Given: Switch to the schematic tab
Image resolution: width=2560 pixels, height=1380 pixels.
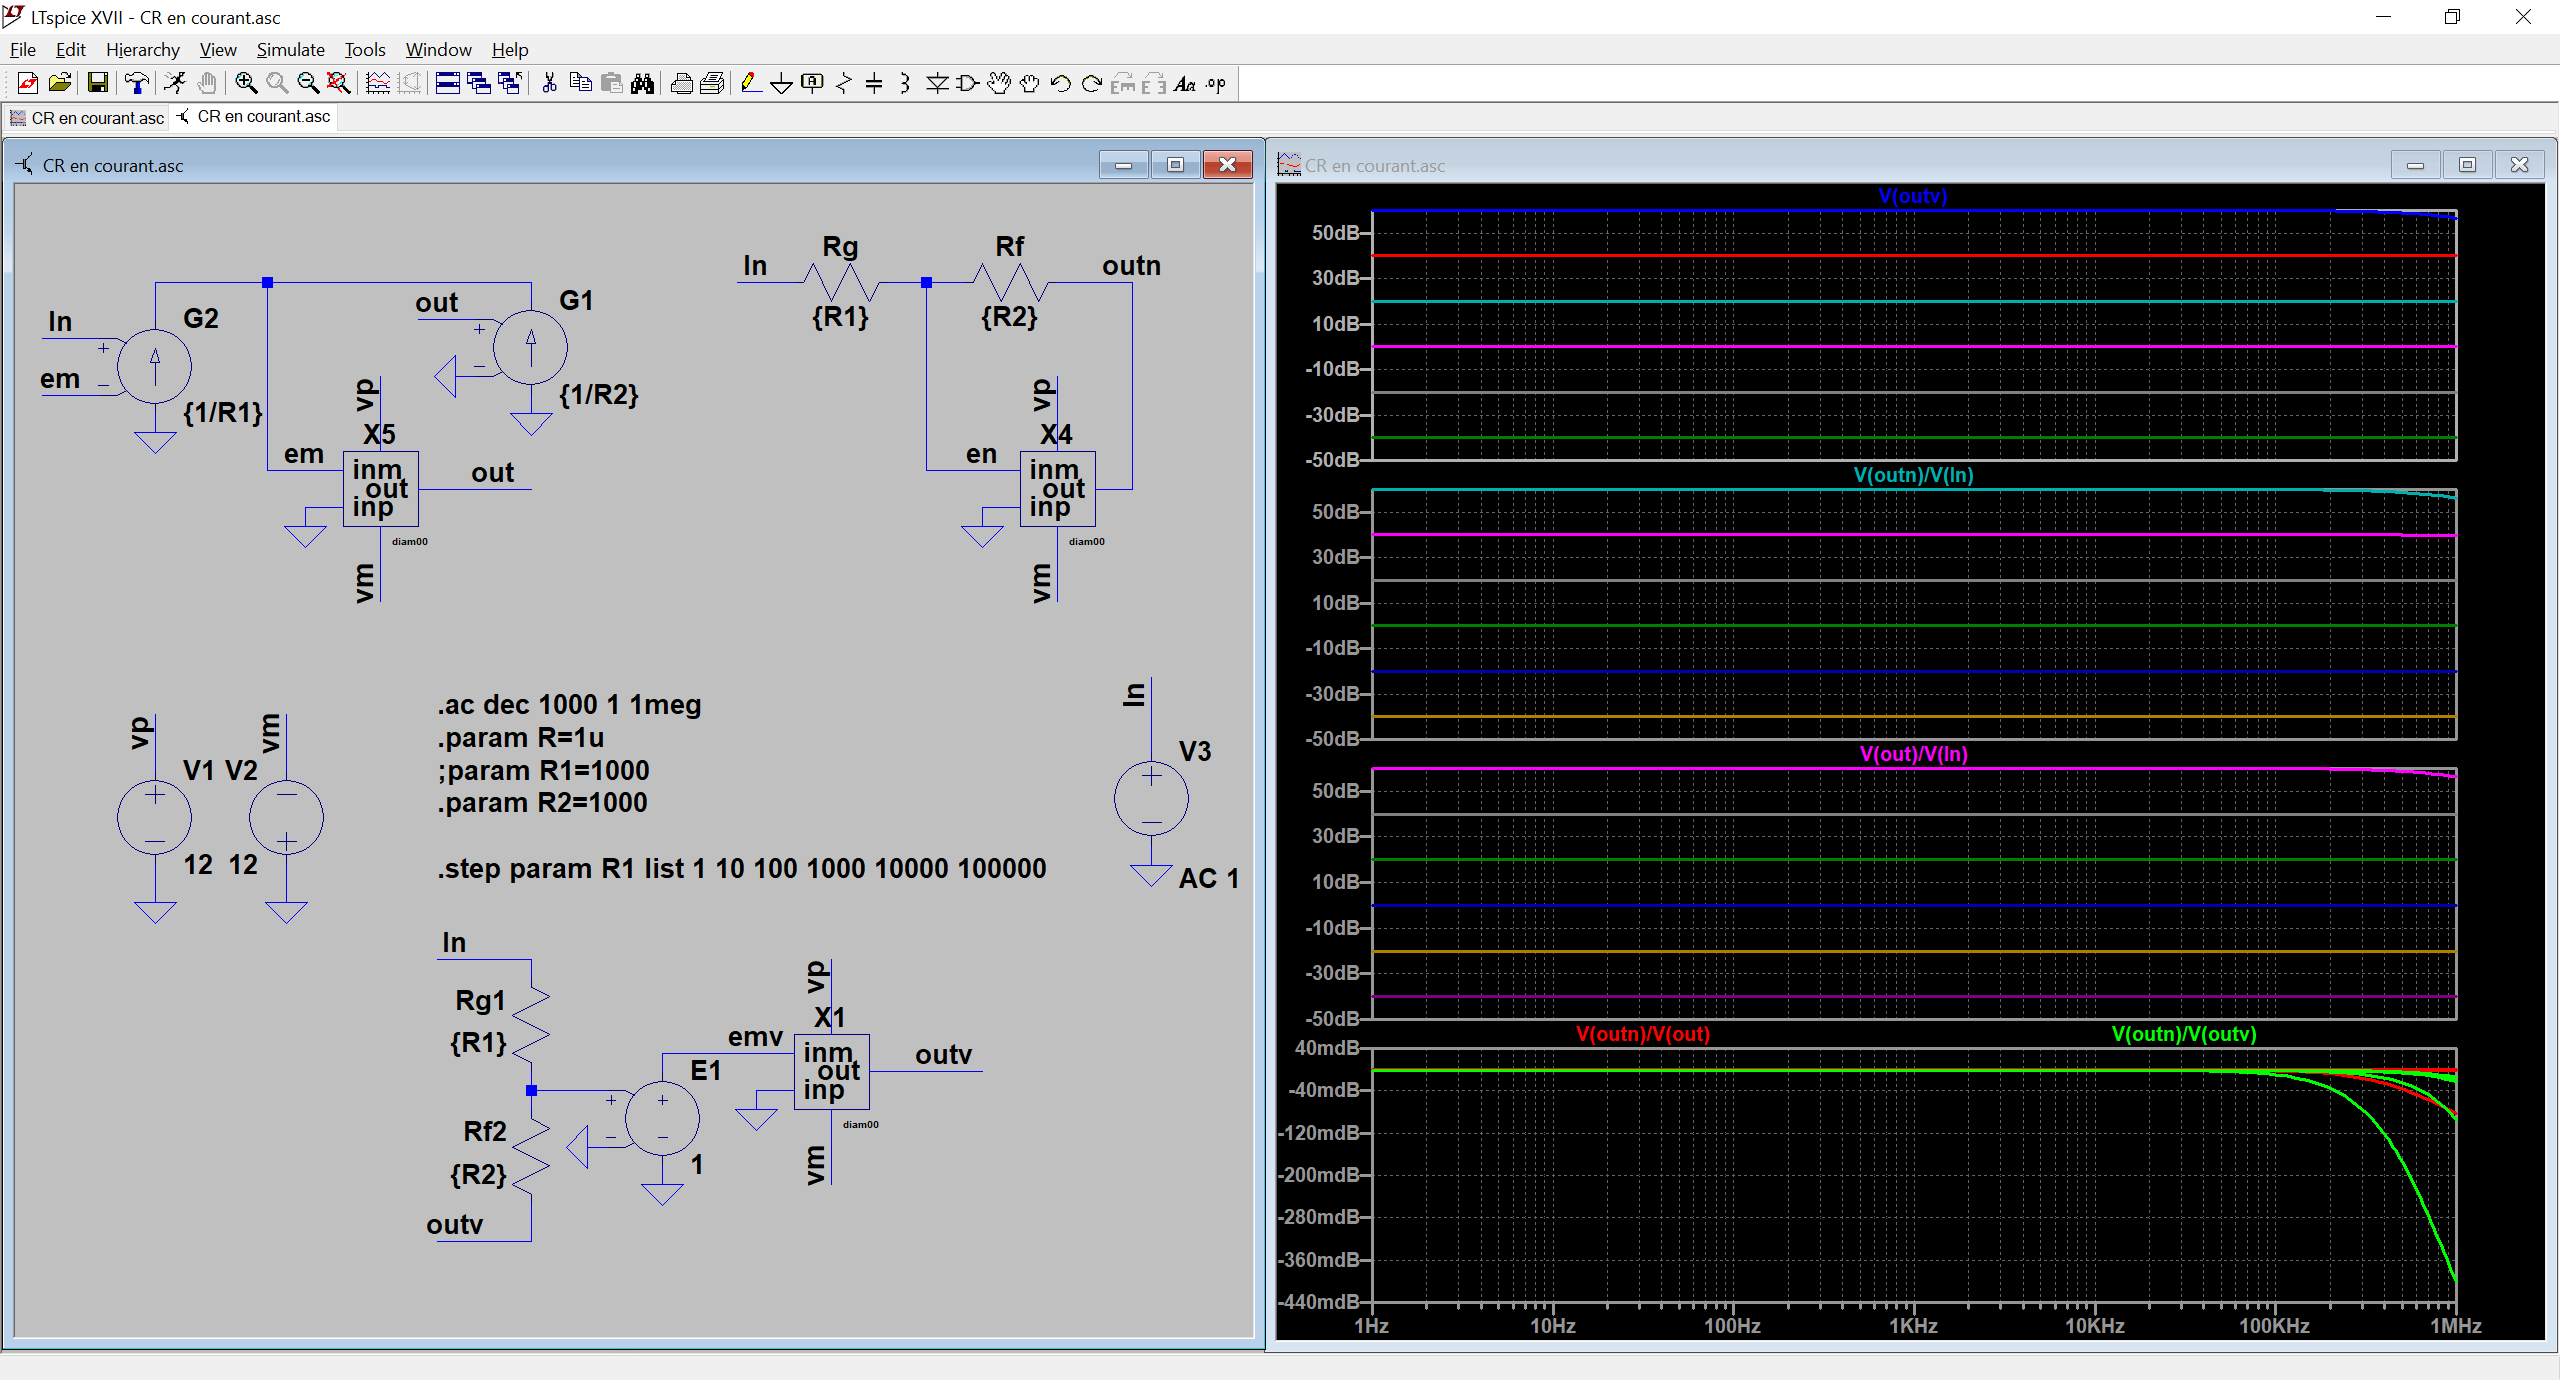Looking at the screenshot, I should (x=254, y=117).
